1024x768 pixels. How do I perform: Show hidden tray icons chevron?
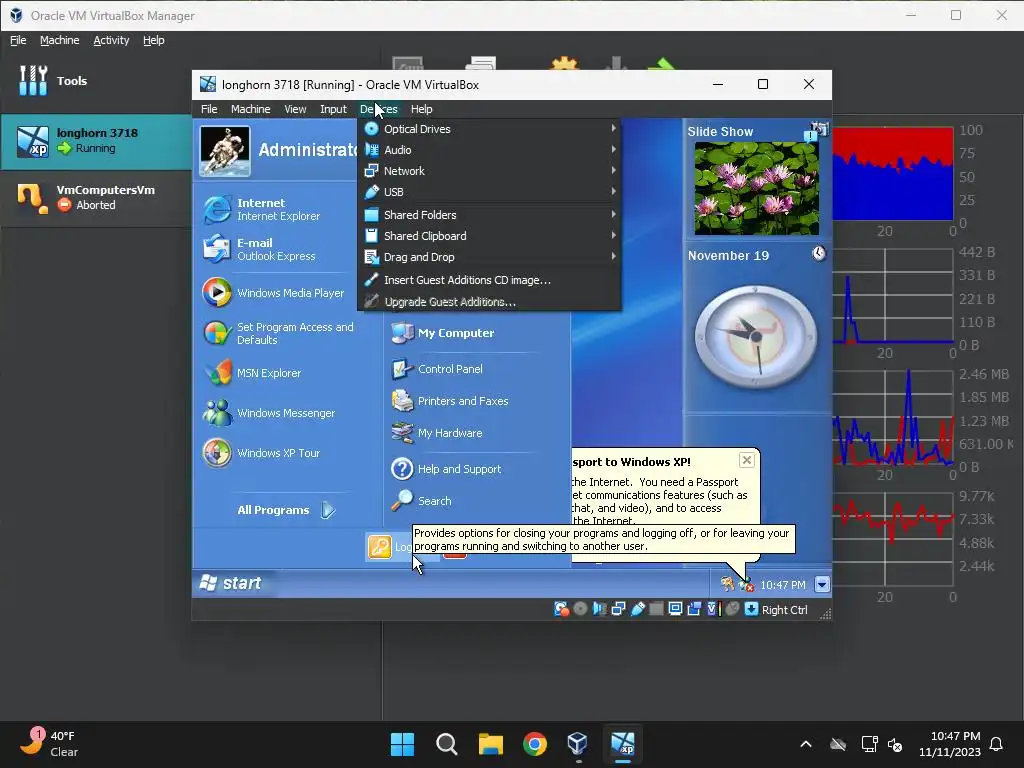tap(806, 744)
